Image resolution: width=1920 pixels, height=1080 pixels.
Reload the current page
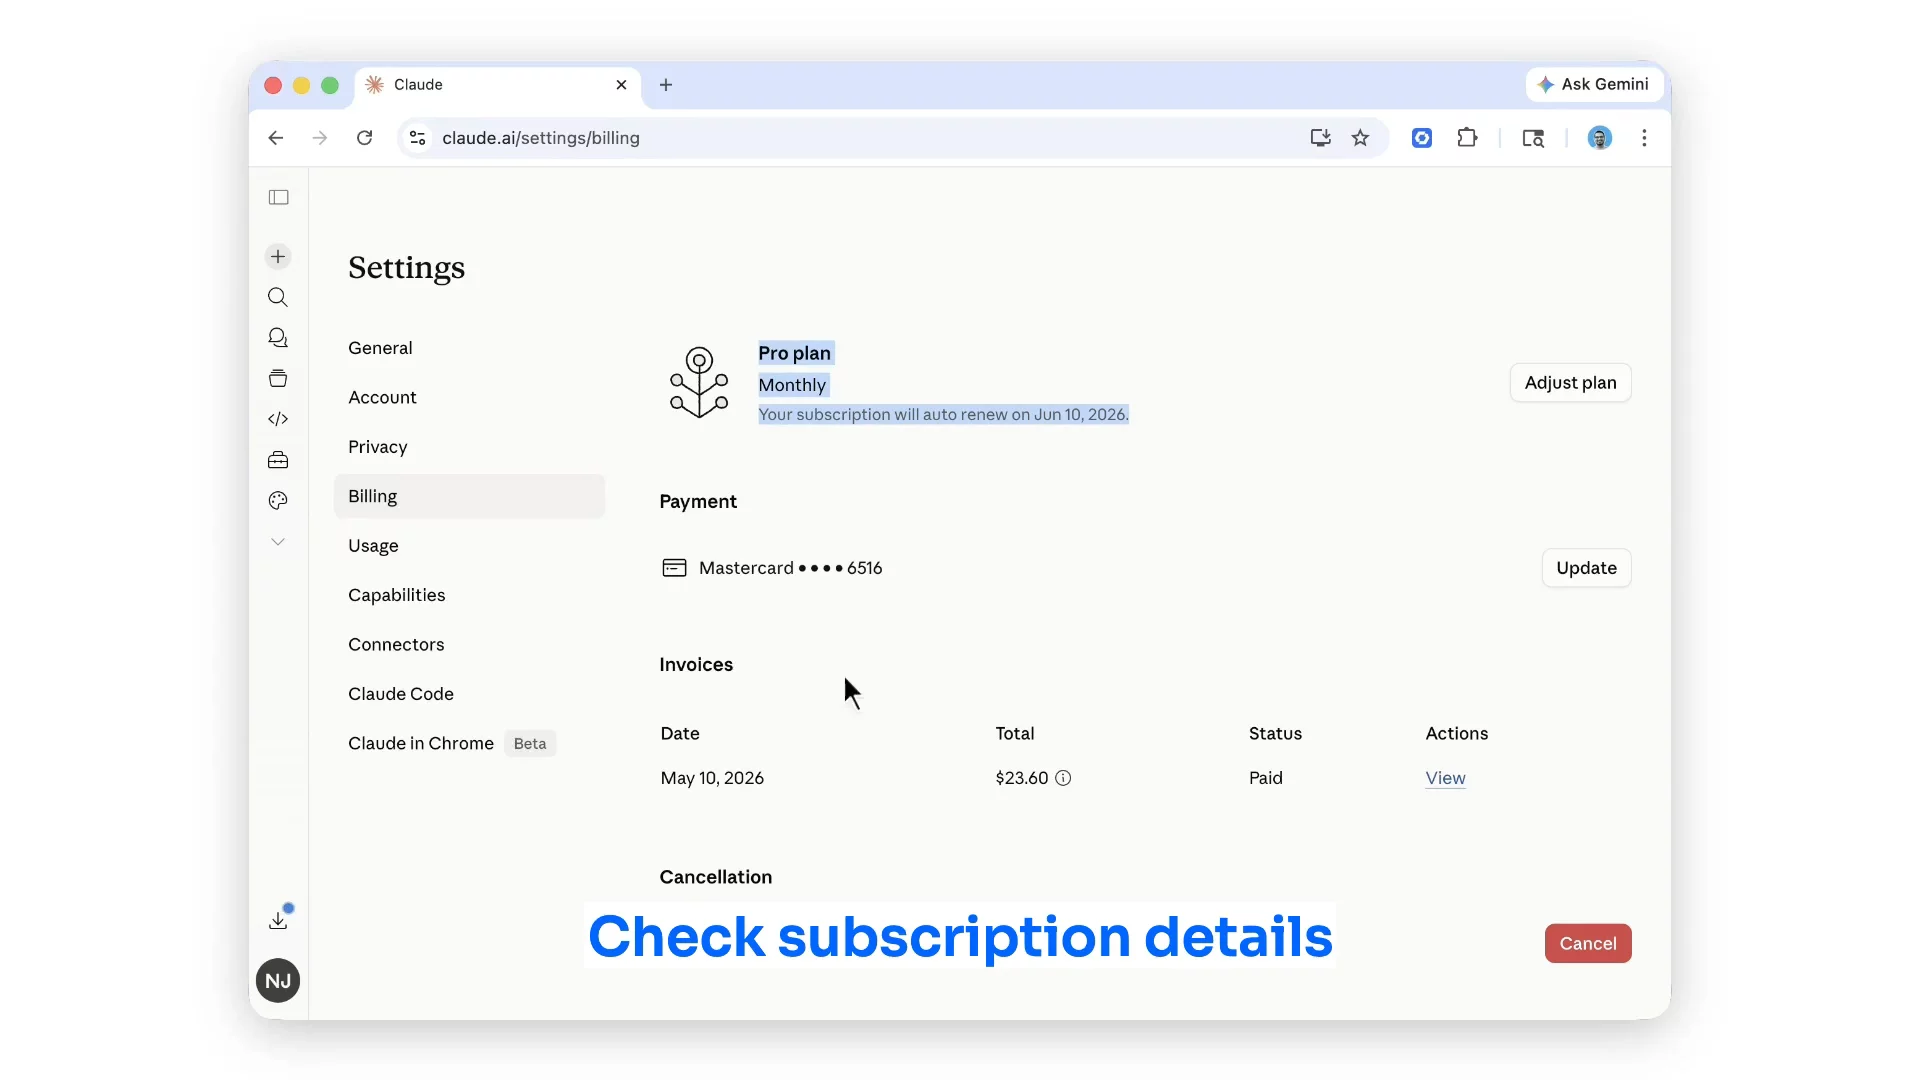[365, 138]
